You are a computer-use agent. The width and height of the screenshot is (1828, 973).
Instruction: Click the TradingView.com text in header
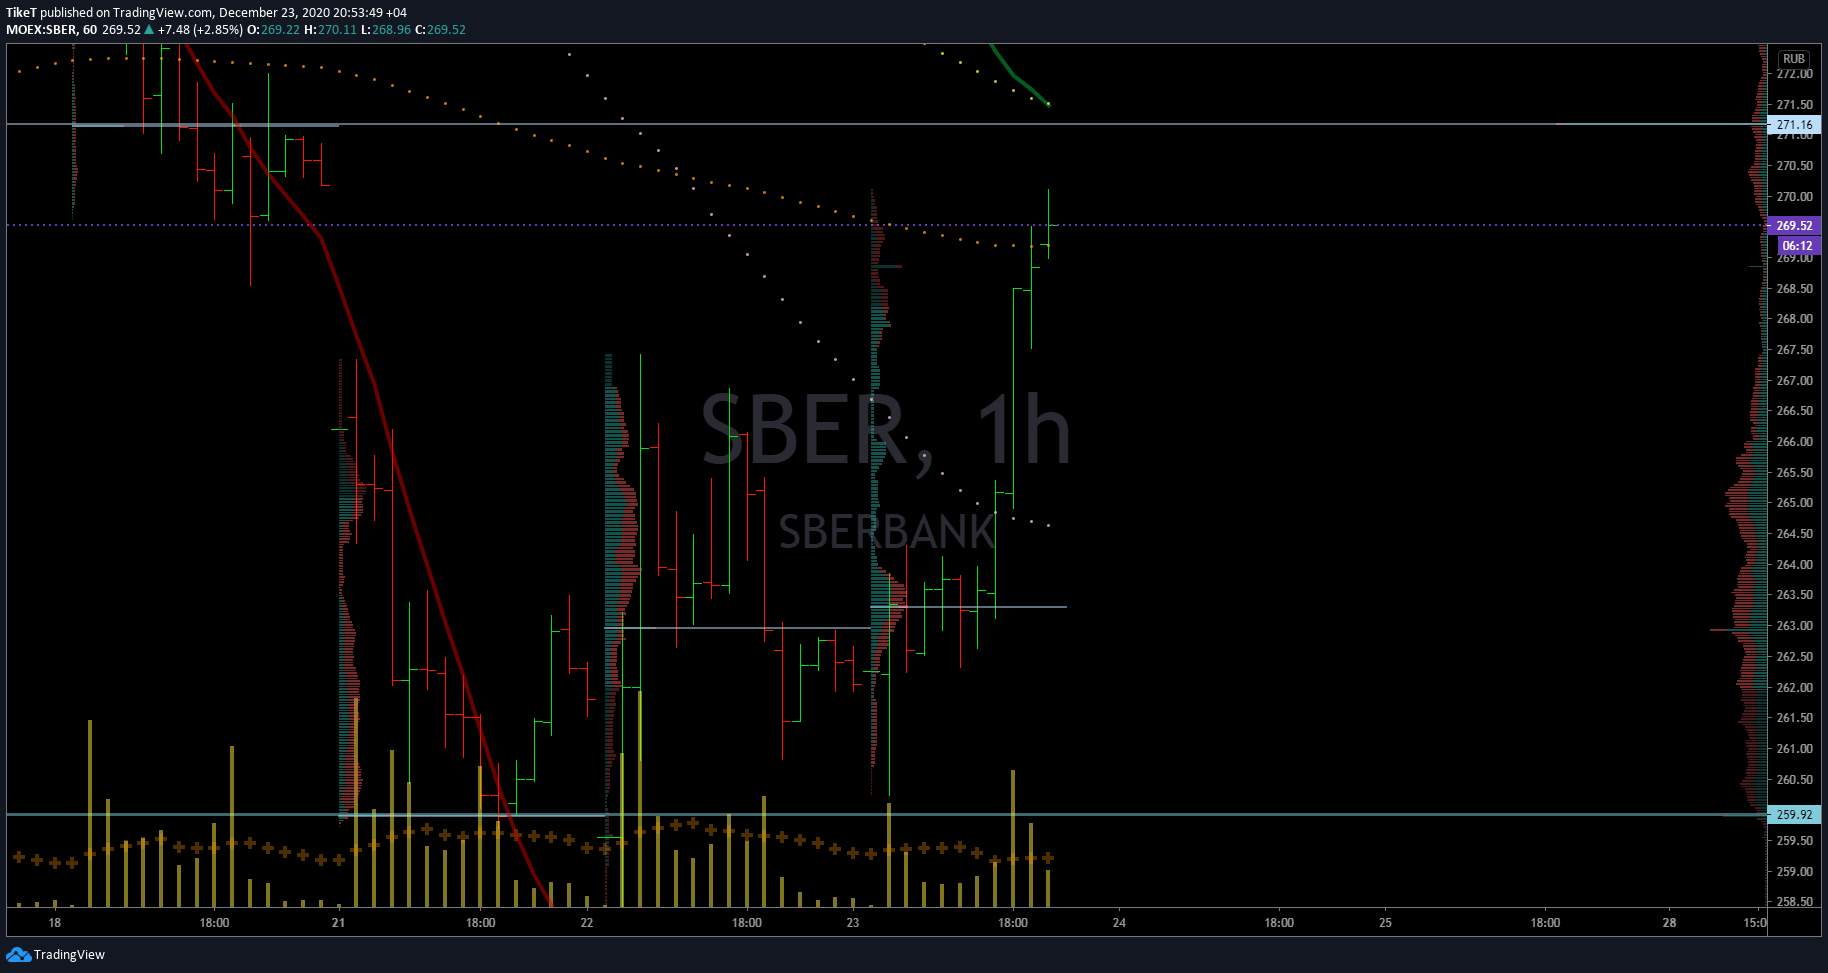[x=162, y=13]
